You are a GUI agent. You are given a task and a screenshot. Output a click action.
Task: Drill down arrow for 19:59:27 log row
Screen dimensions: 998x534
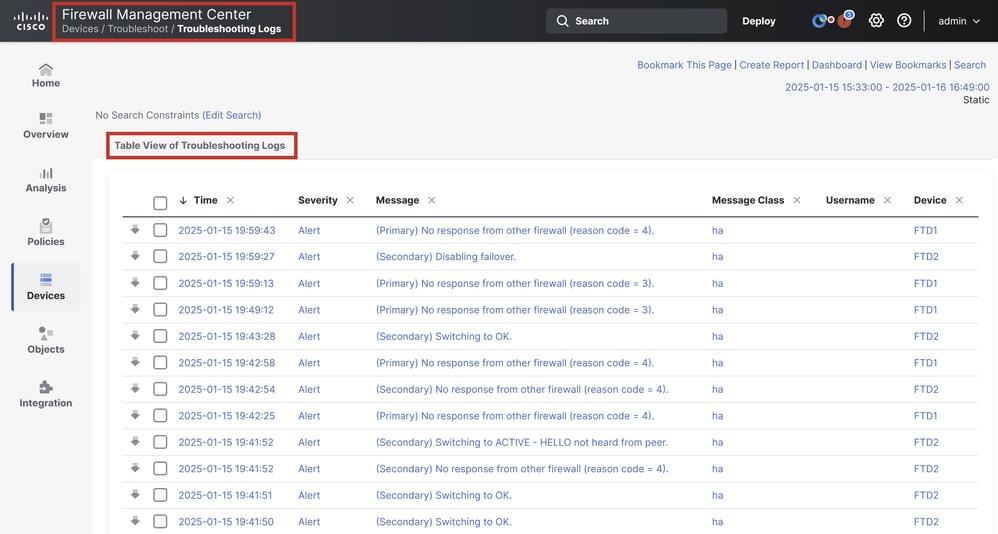[x=135, y=256]
